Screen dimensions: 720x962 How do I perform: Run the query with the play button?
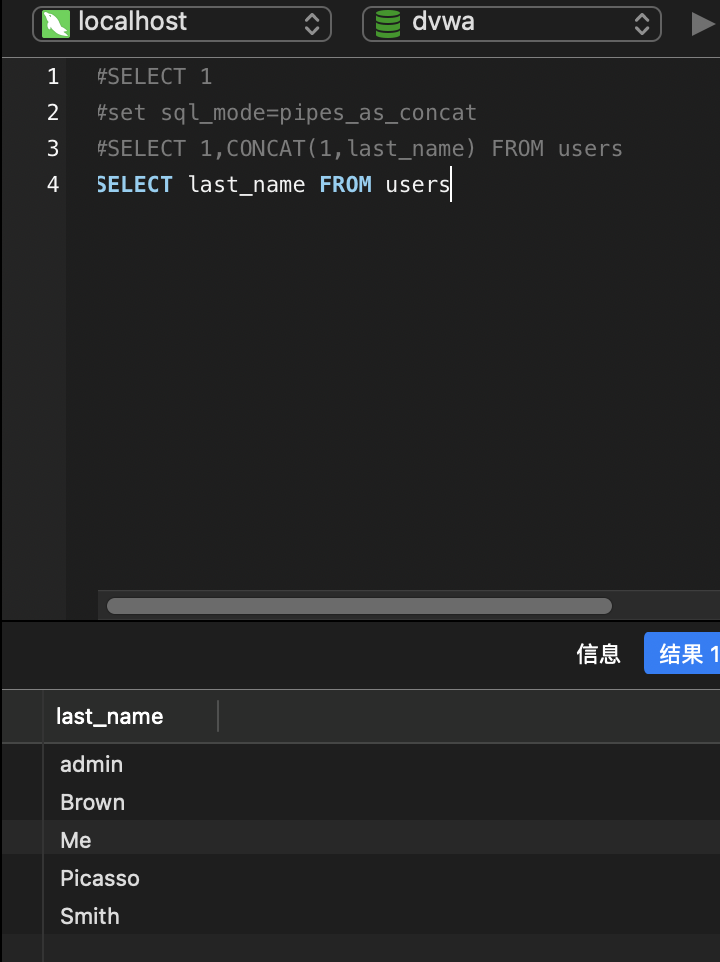(703, 23)
